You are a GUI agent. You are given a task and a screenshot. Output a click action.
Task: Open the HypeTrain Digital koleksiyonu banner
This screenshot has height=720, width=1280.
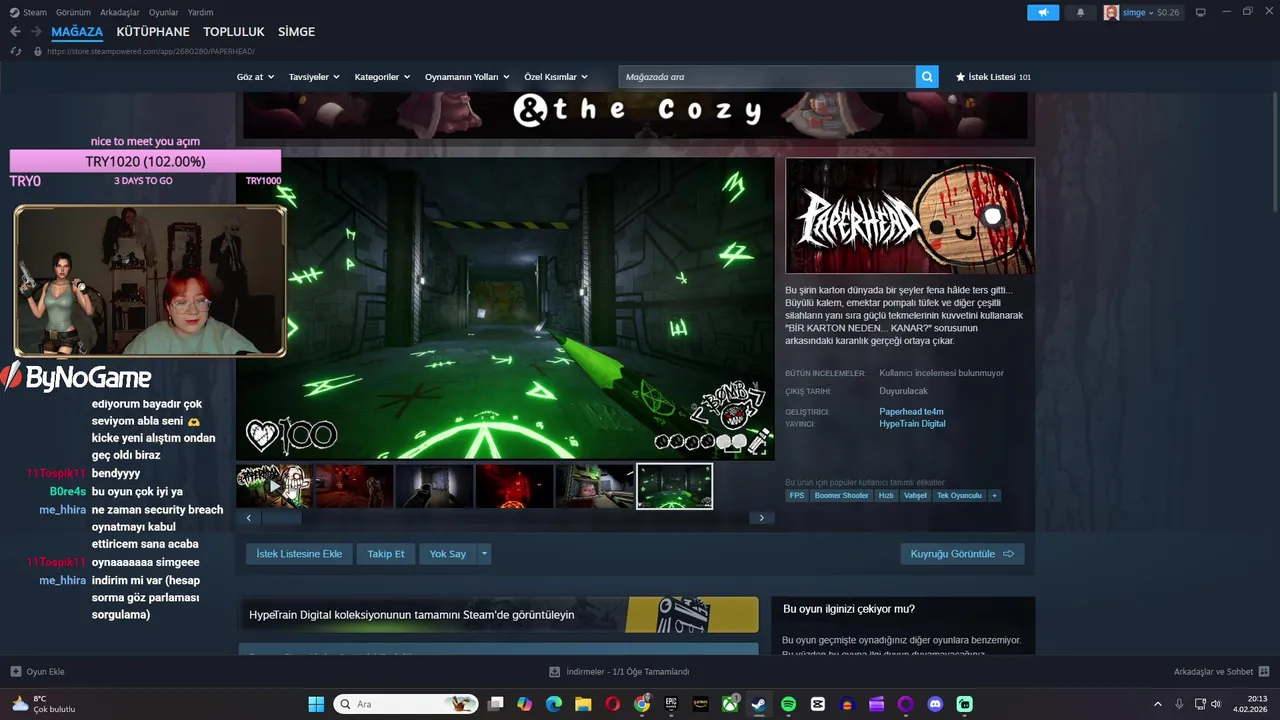(x=499, y=615)
